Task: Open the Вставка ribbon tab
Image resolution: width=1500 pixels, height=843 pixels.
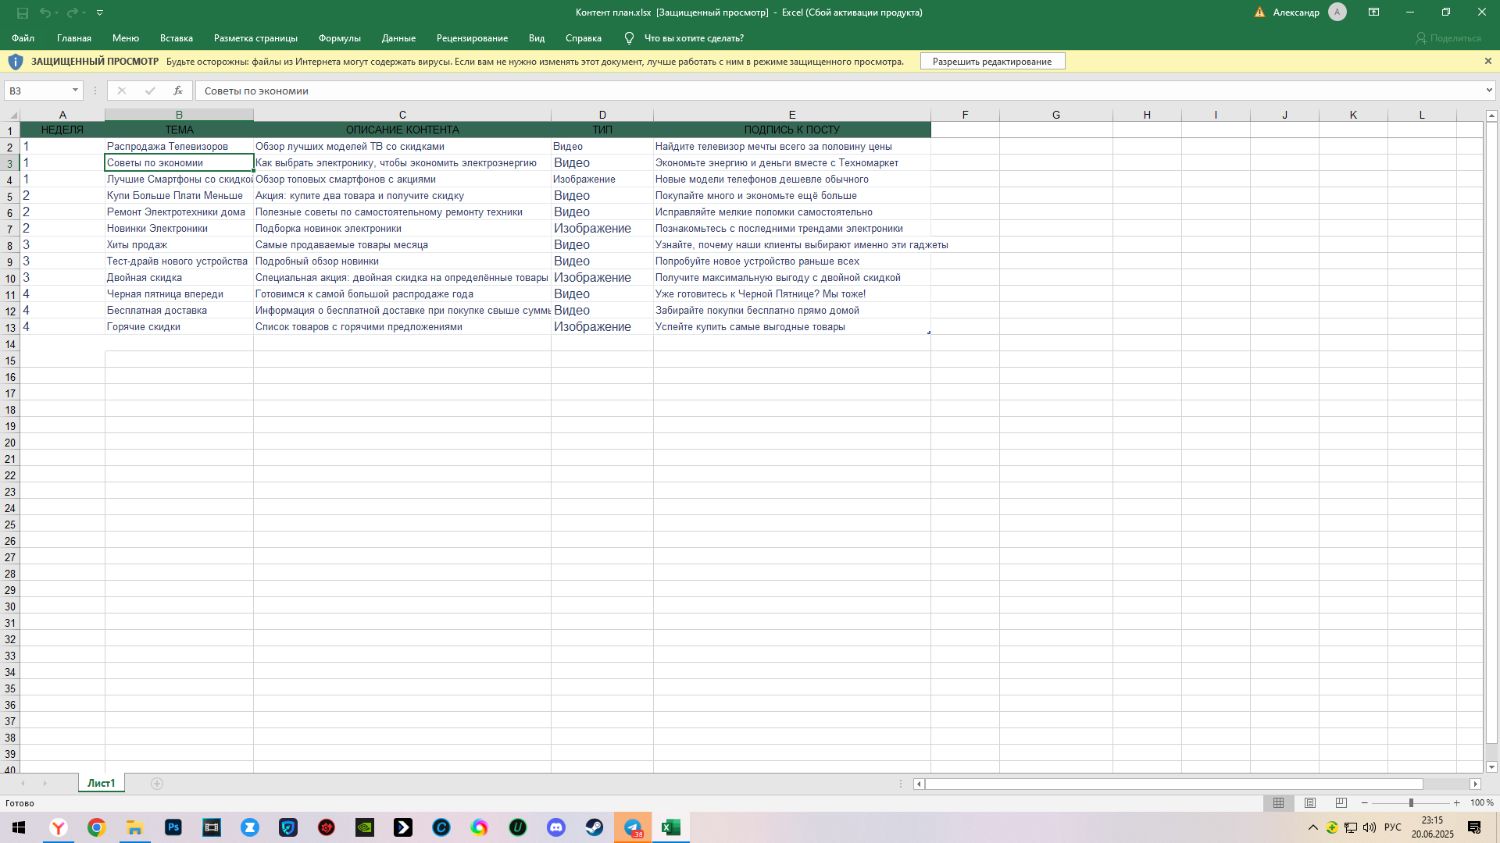Action: point(176,38)
